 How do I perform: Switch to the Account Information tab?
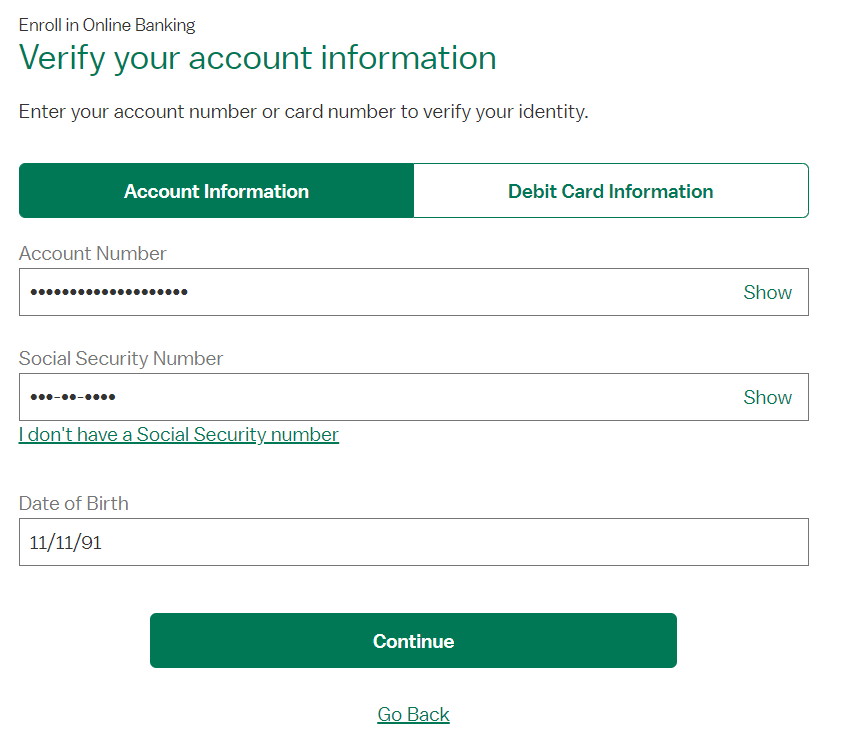point(216,191)
